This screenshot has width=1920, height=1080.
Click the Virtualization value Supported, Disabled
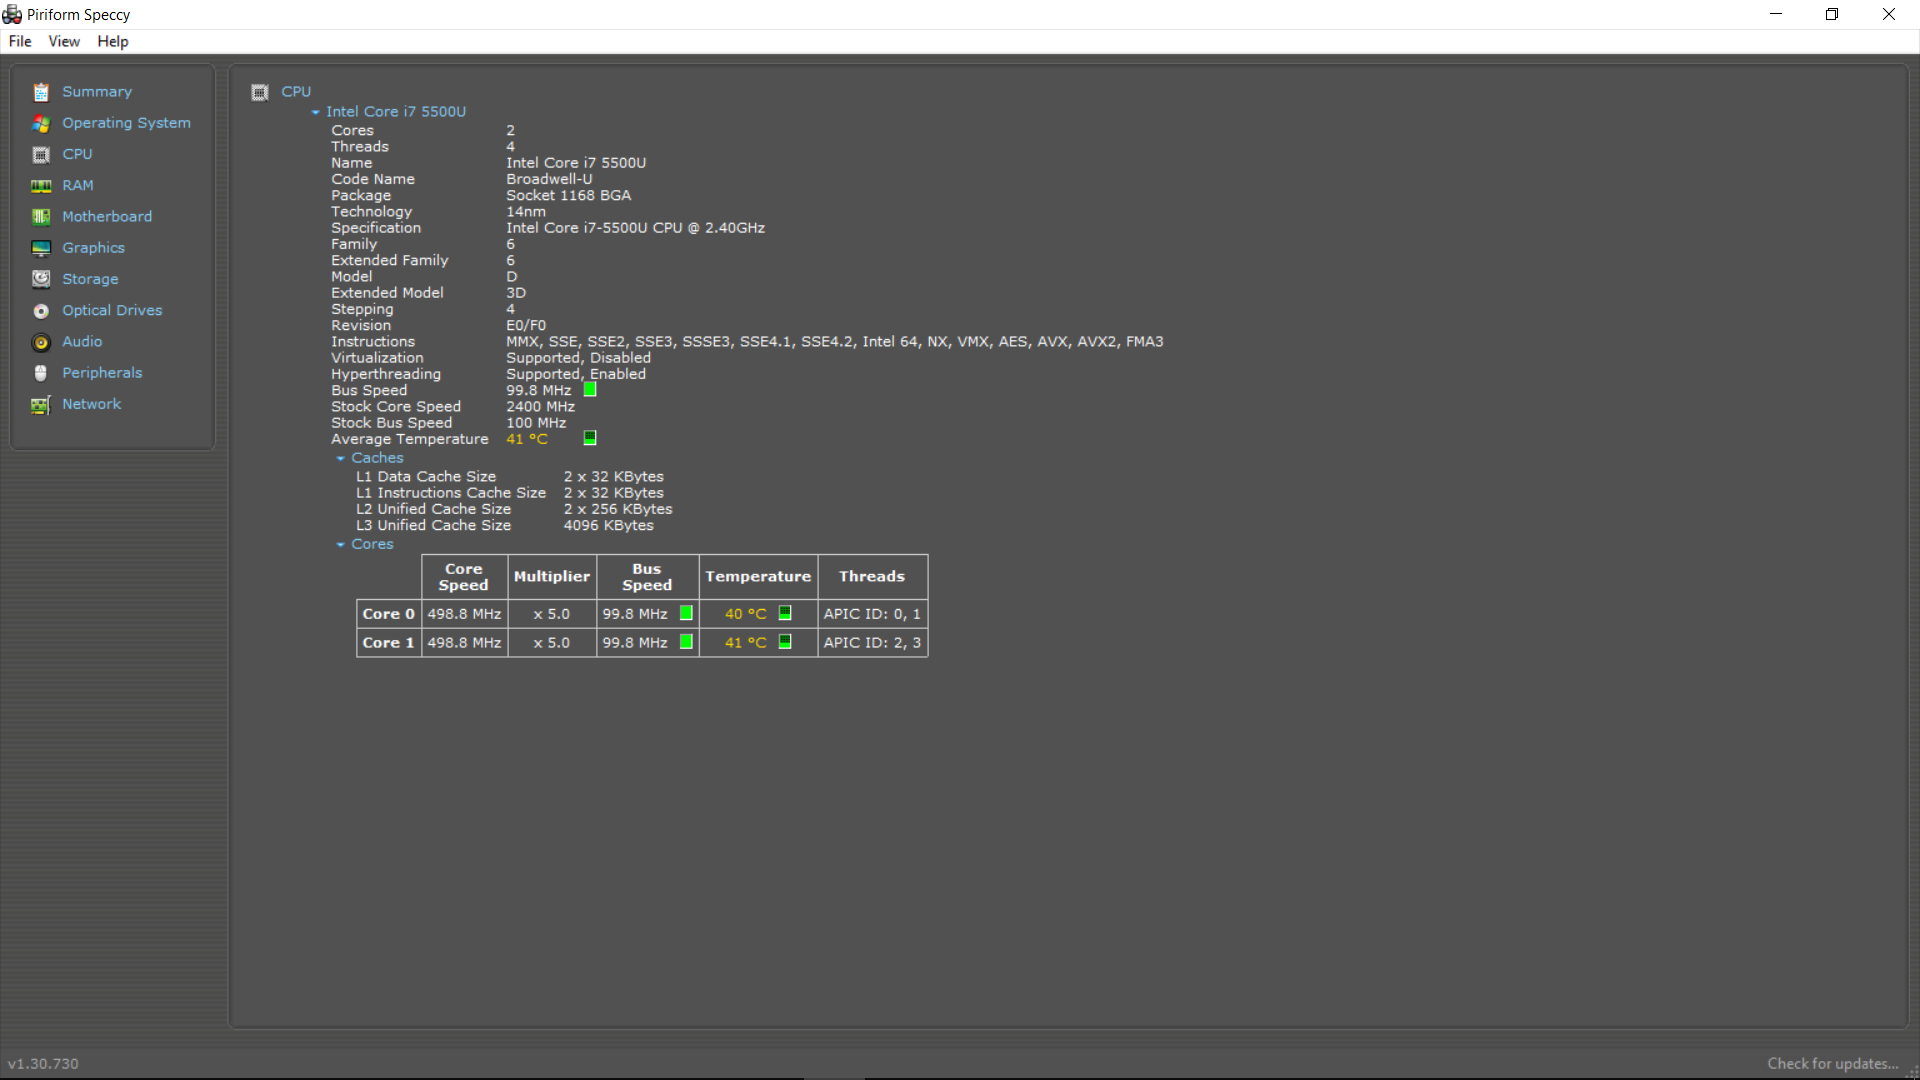[x=578, y=358]
